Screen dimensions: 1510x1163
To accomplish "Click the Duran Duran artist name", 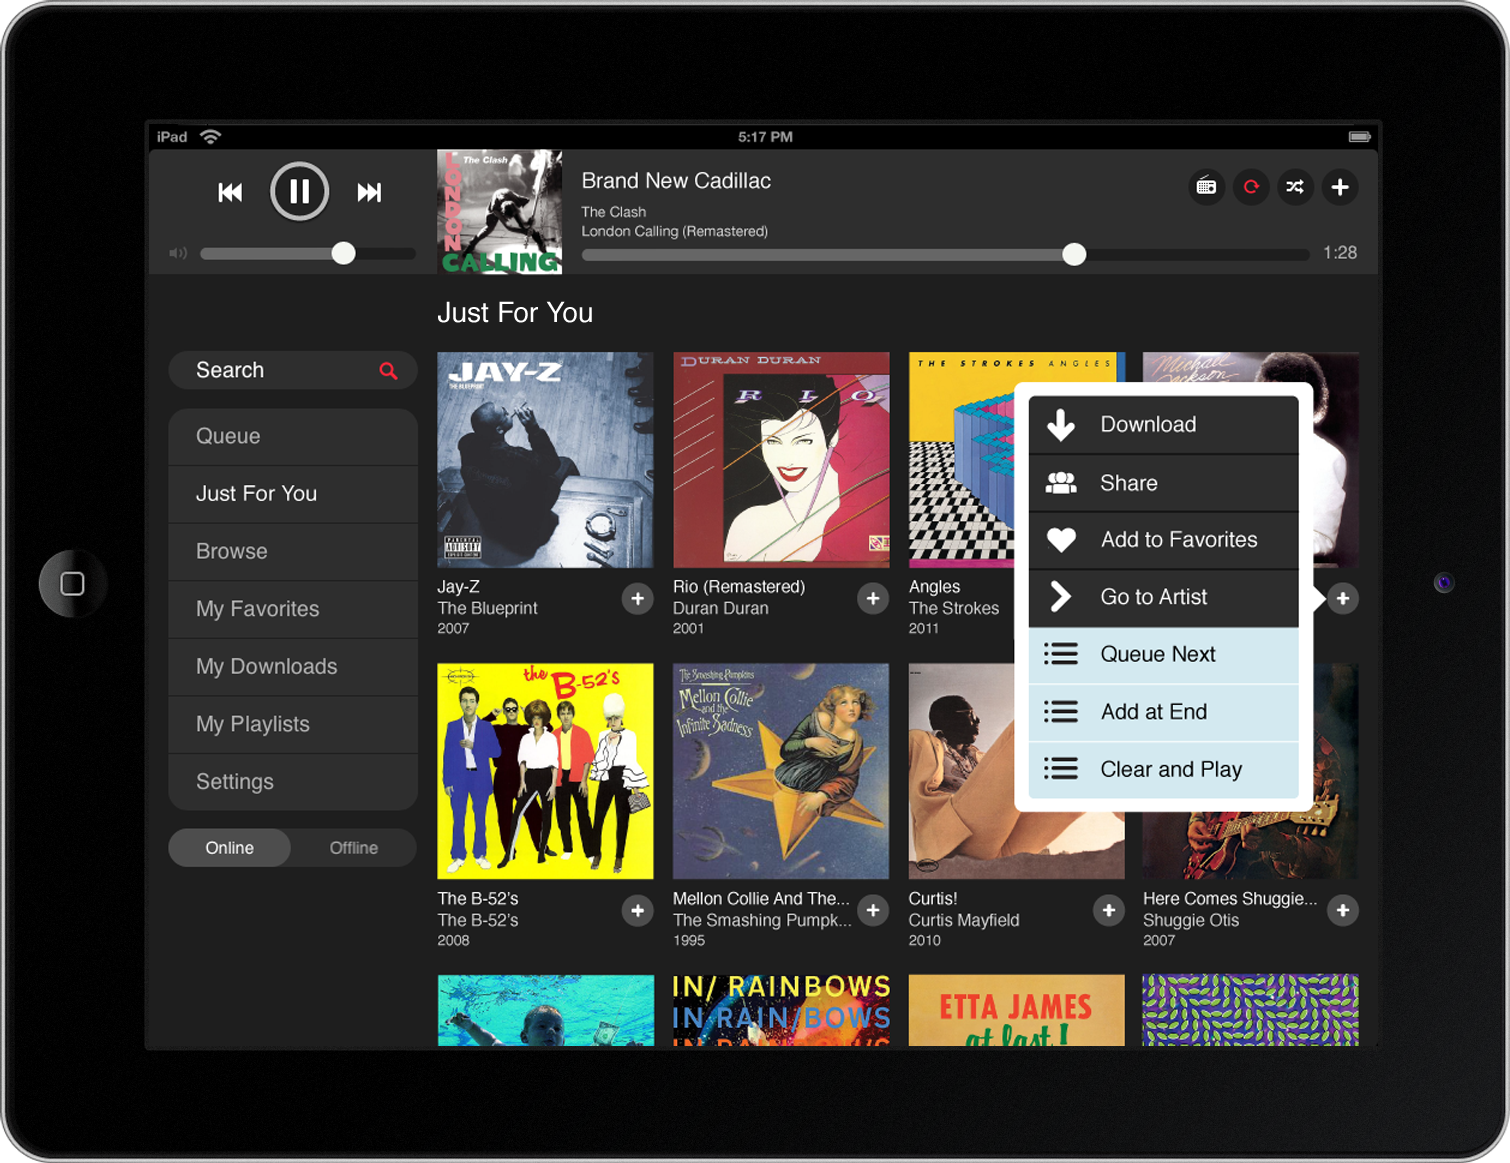I will coord(721,608).
